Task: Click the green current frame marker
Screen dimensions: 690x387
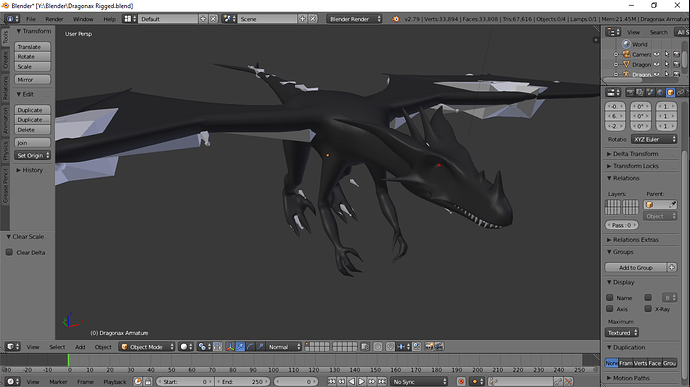Action: pos(68,360)
